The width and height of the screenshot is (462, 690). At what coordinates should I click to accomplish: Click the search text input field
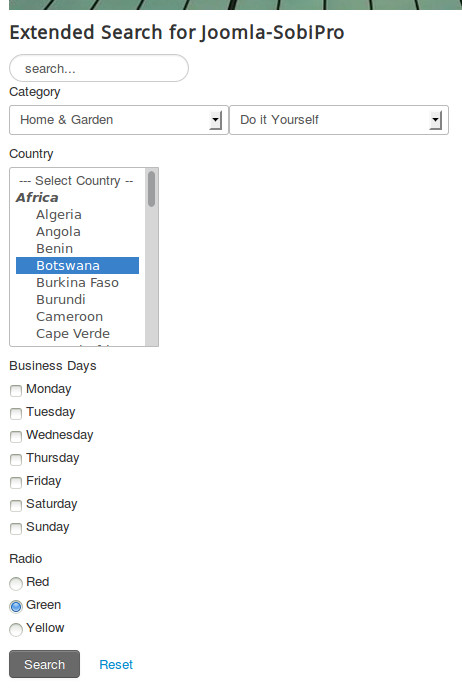99,68
